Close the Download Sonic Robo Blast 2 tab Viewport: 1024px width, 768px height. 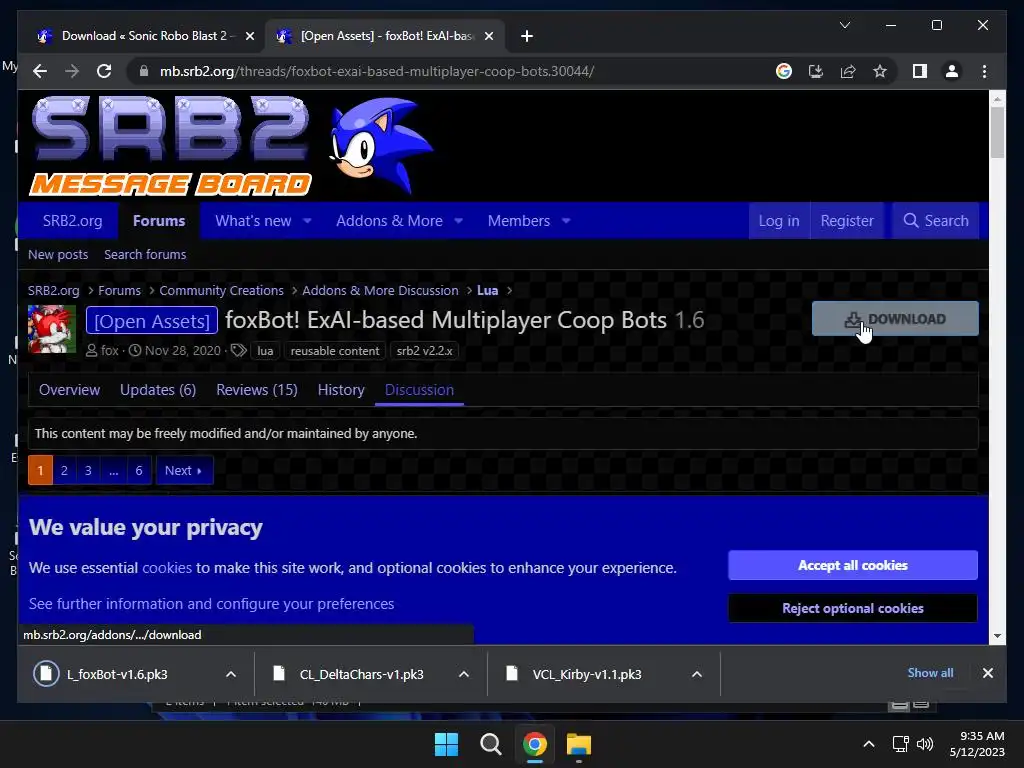point(249,36)
